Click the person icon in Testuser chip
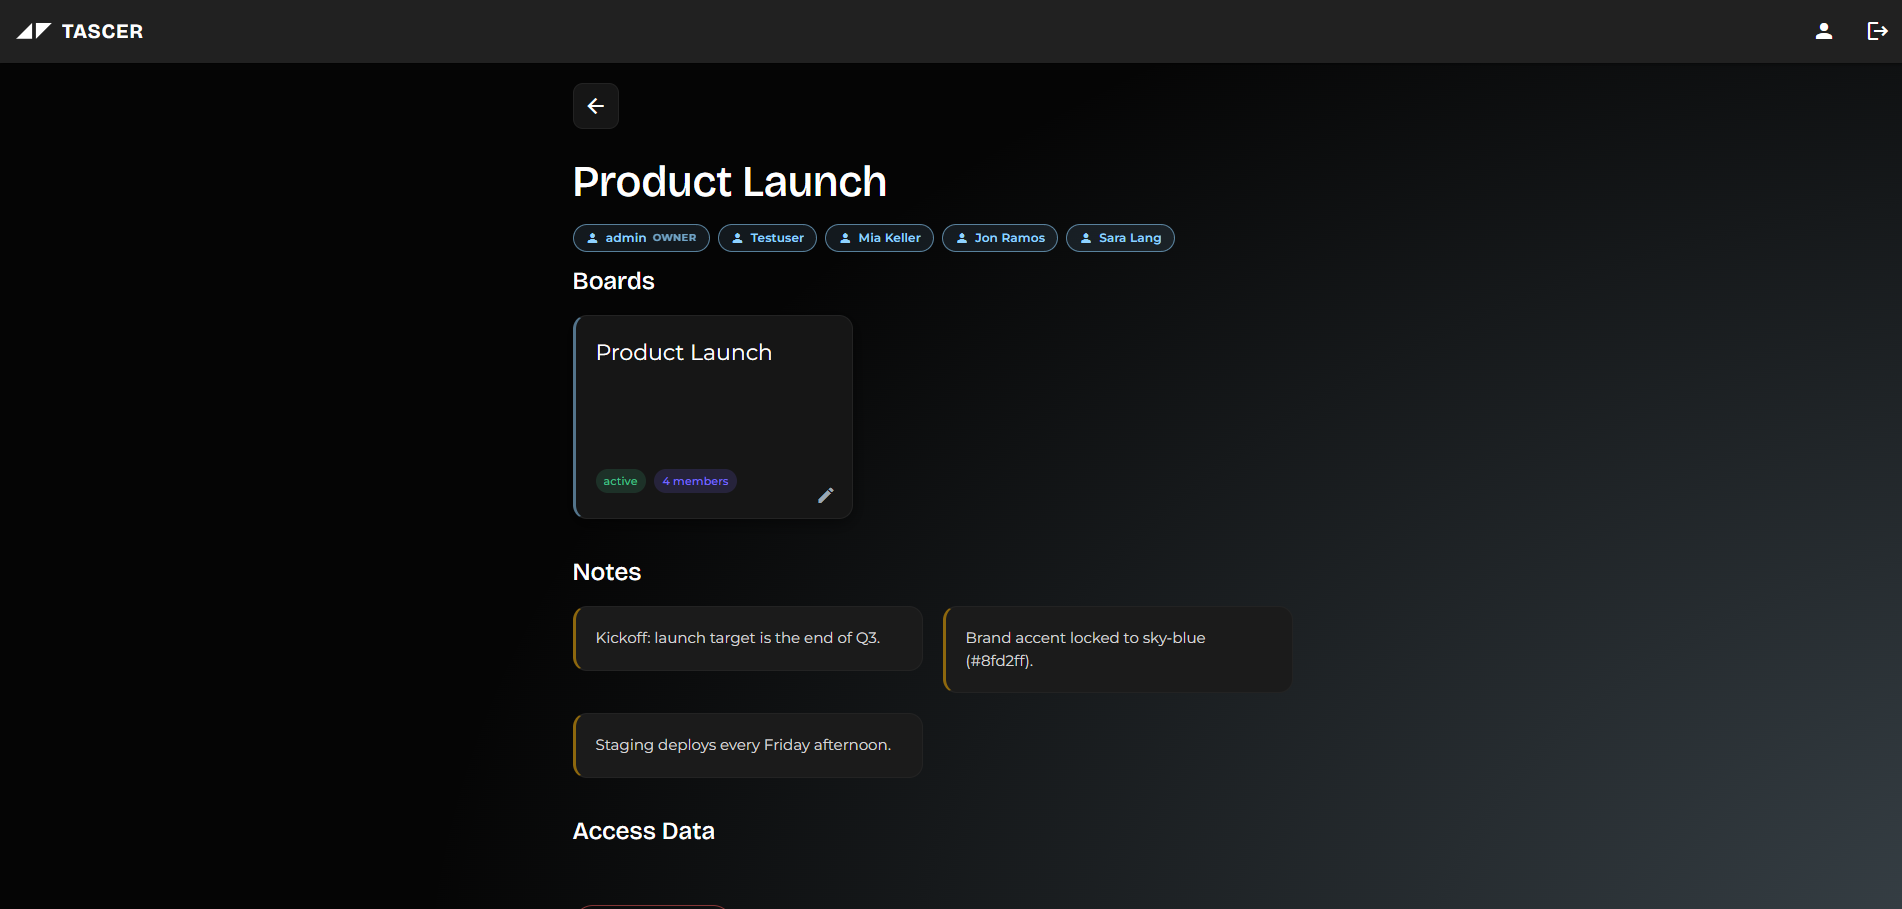Image resolution: width=1902 pixels, height=909 pixels. pyautogui.click(x=737, y=238)
